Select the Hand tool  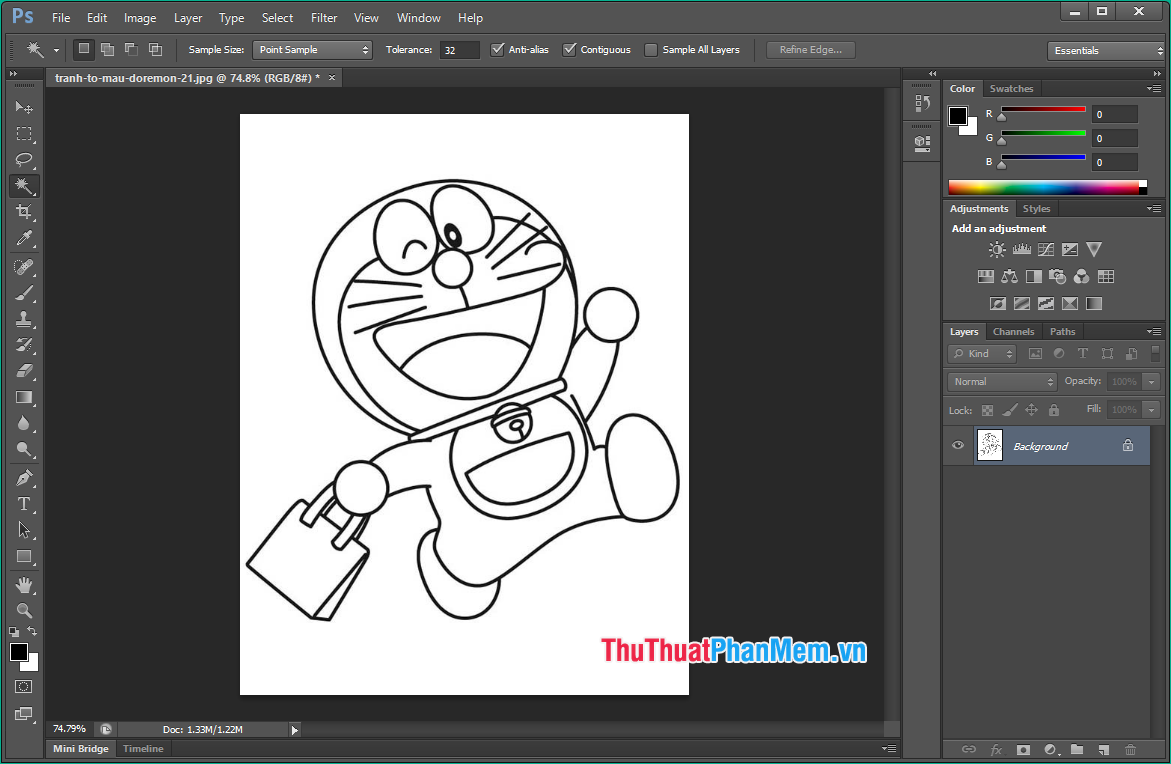24,585
